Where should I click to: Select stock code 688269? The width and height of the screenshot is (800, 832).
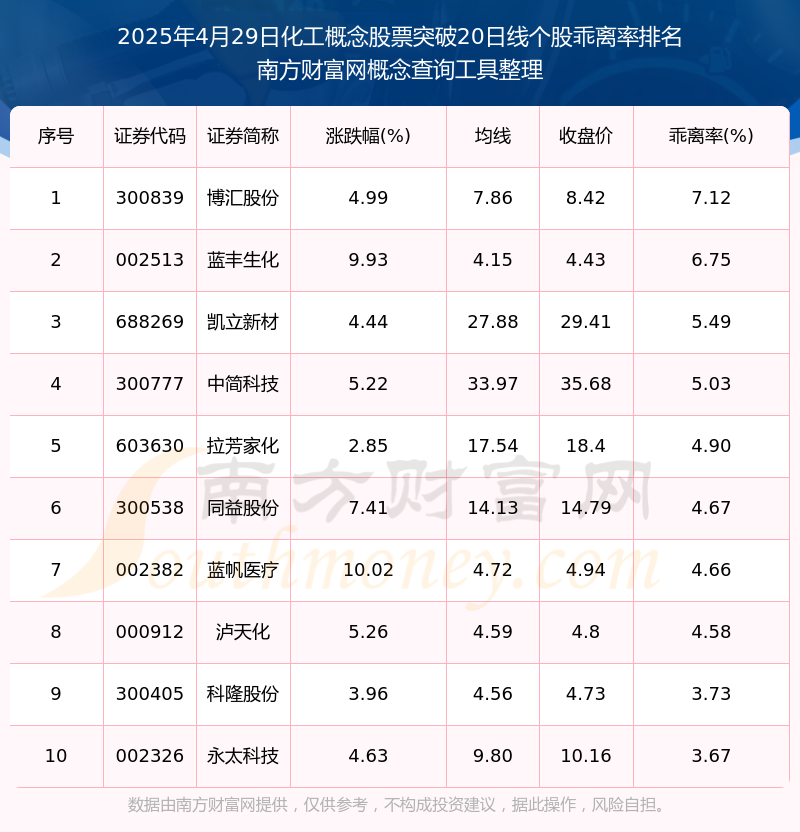pyautogui.click(x=150, y=322)
